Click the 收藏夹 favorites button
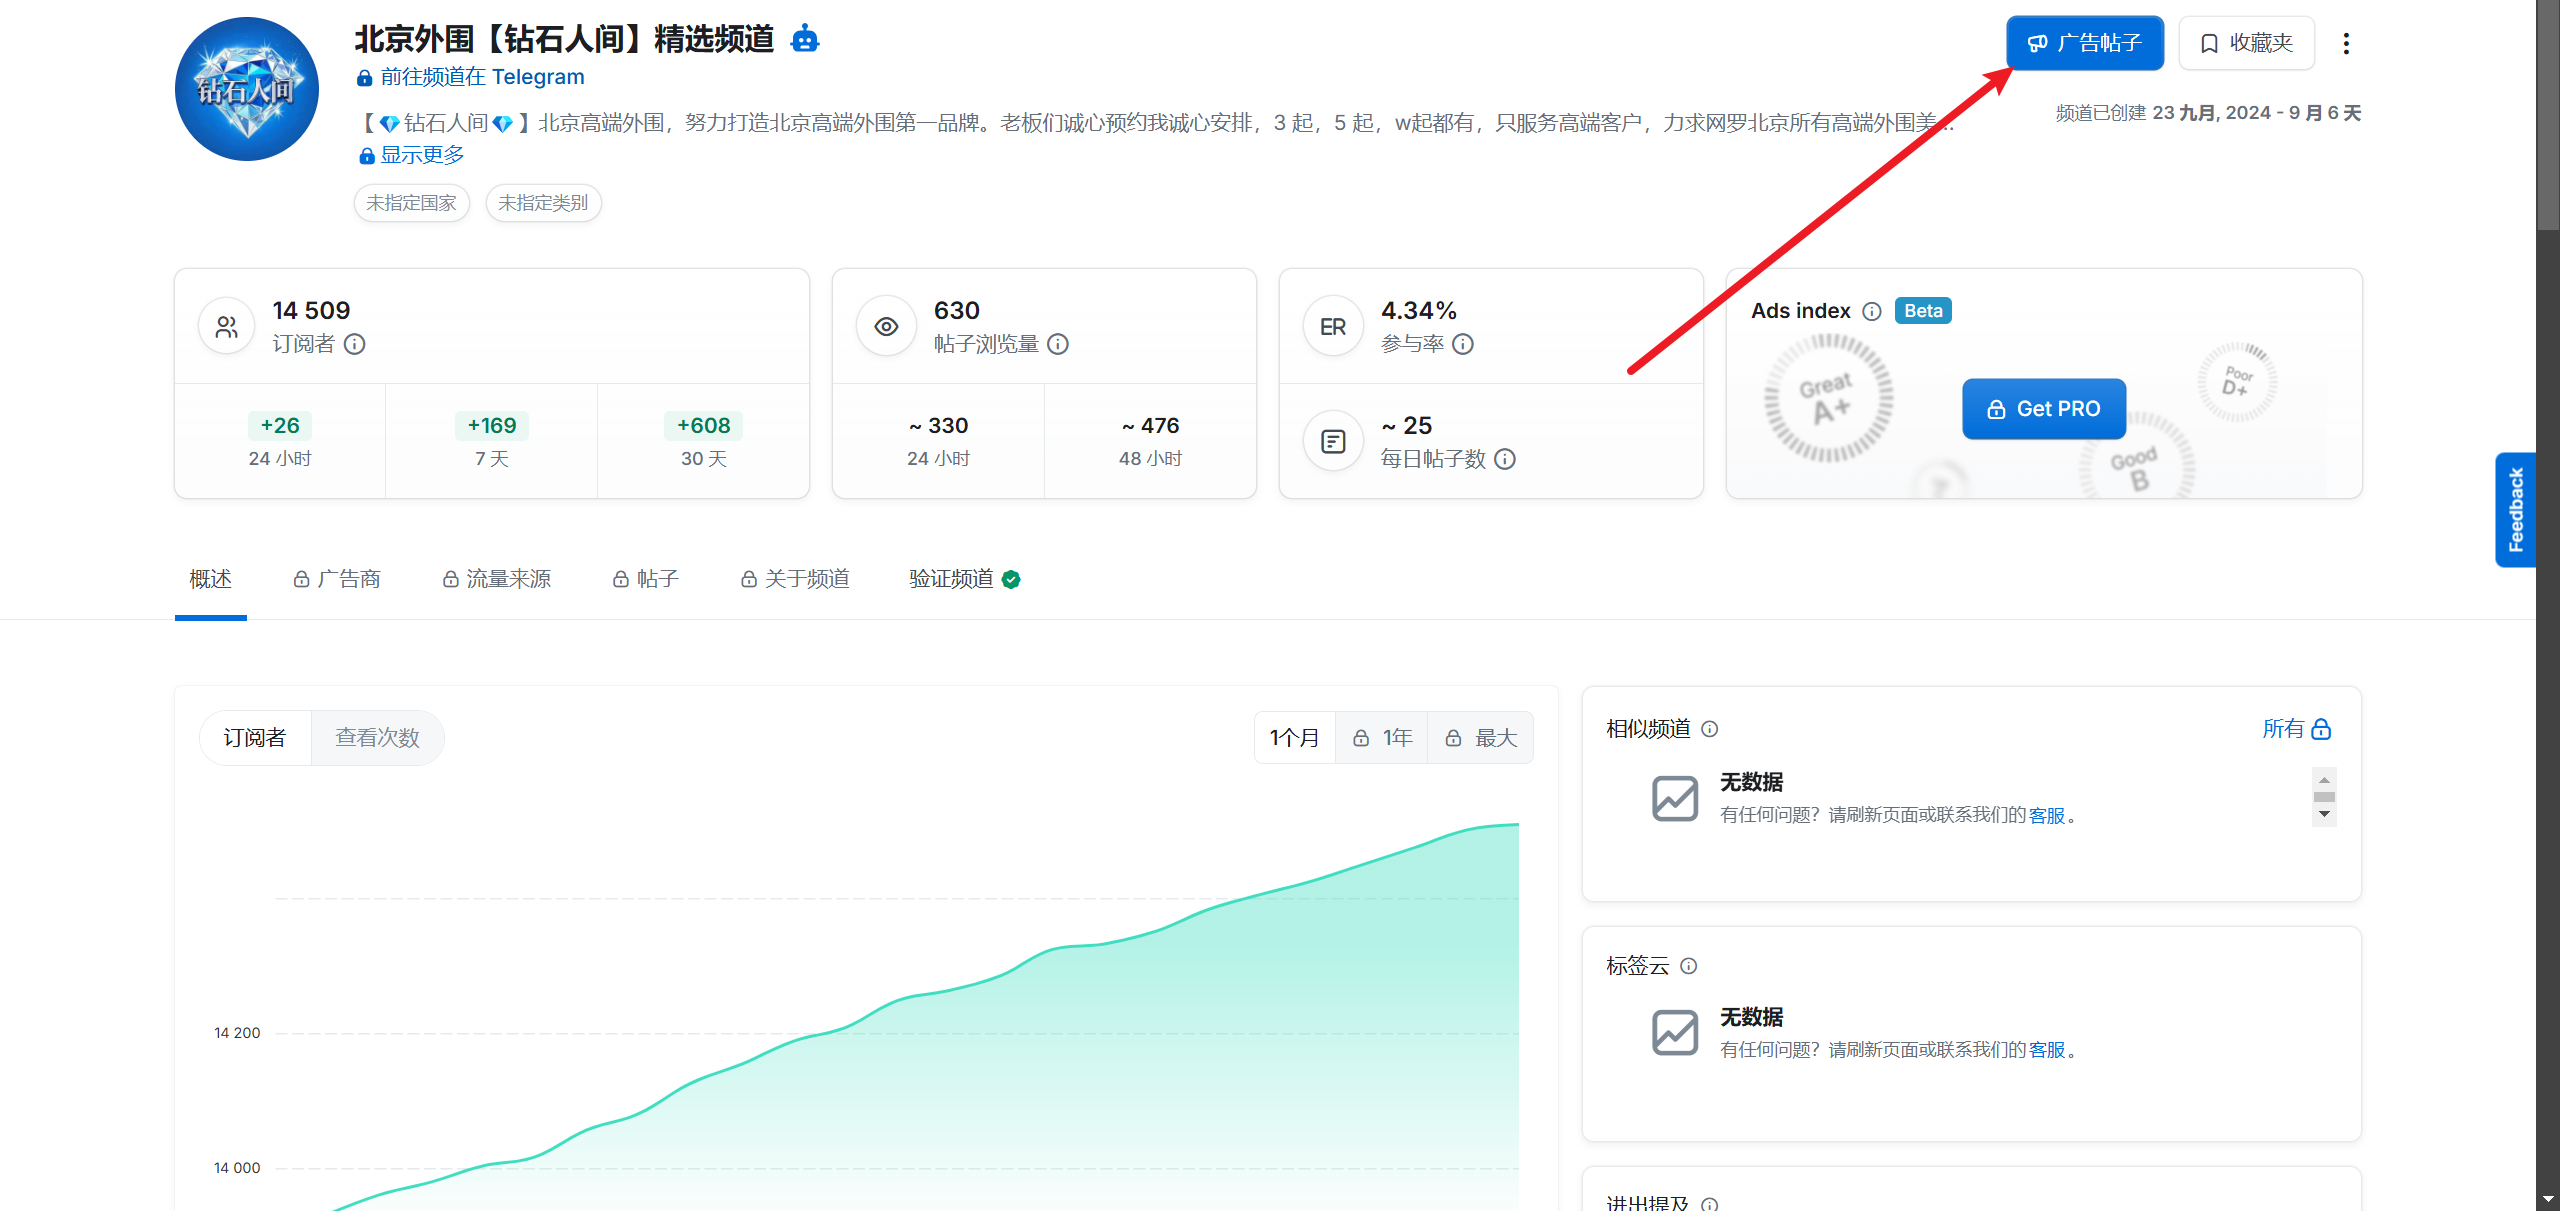Image resolution: width=2560 pixels, height=1211 pixels. coord(2247,43)
